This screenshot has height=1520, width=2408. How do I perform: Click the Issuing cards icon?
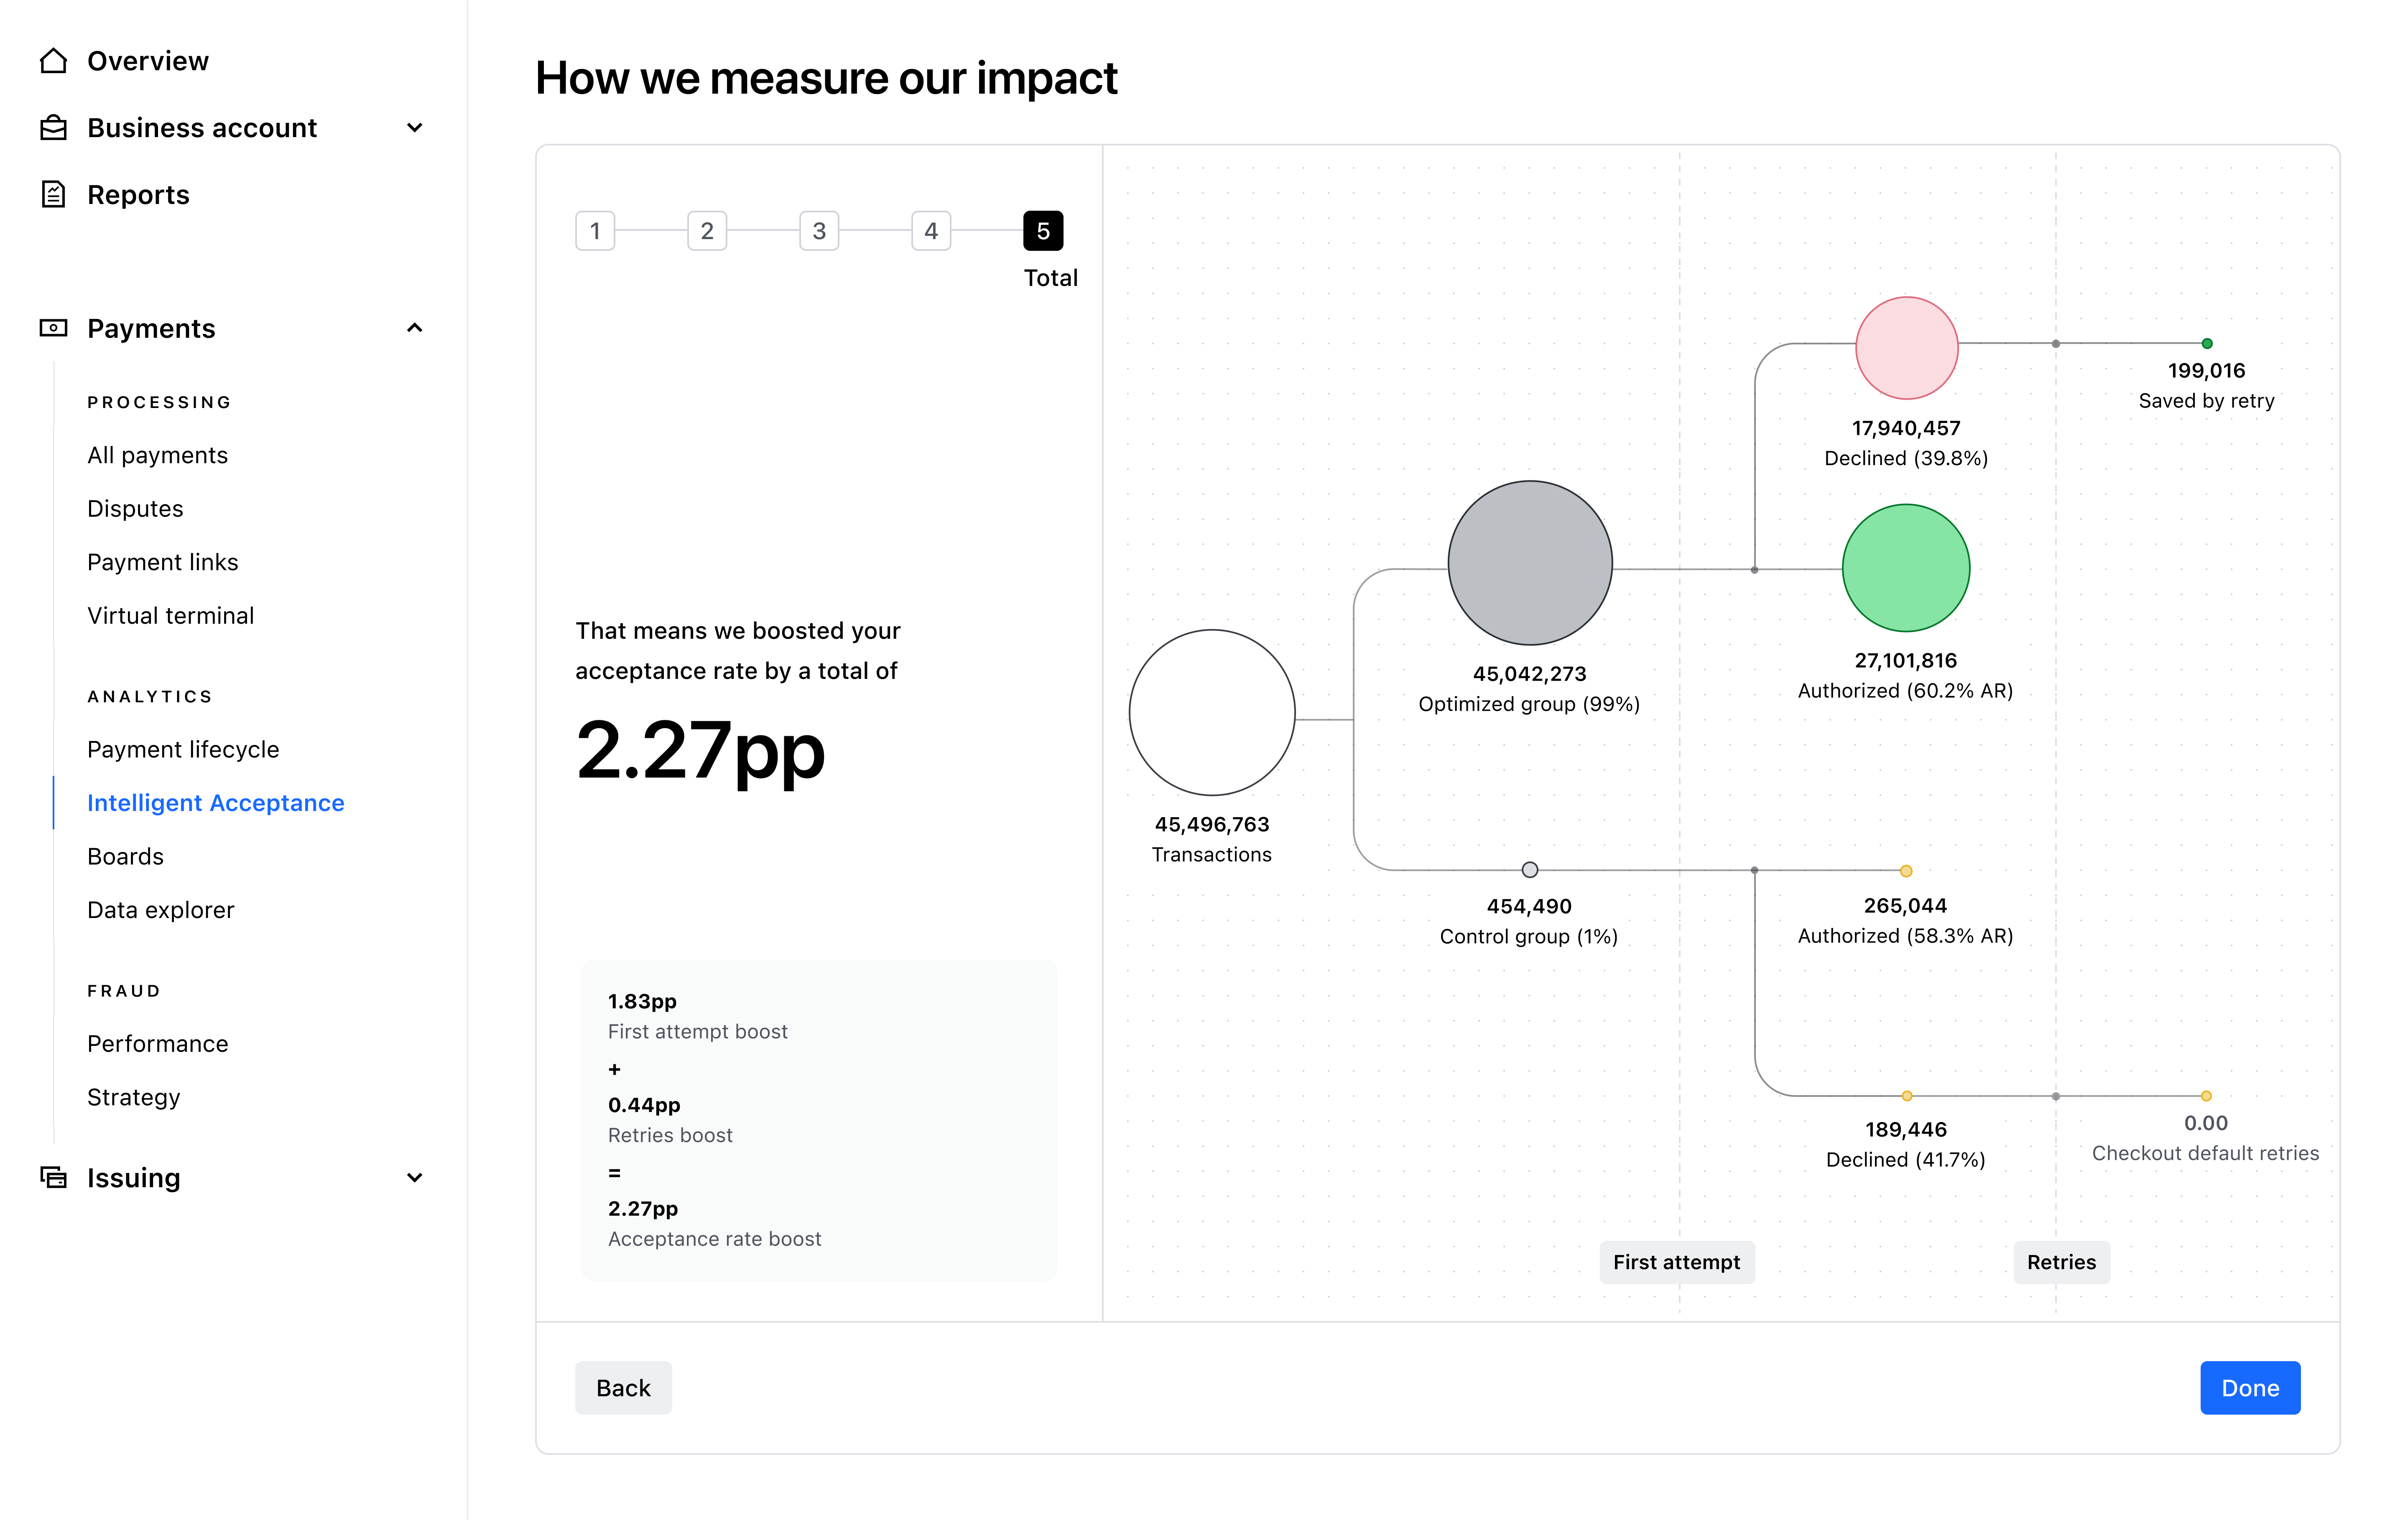(53, 1177)
